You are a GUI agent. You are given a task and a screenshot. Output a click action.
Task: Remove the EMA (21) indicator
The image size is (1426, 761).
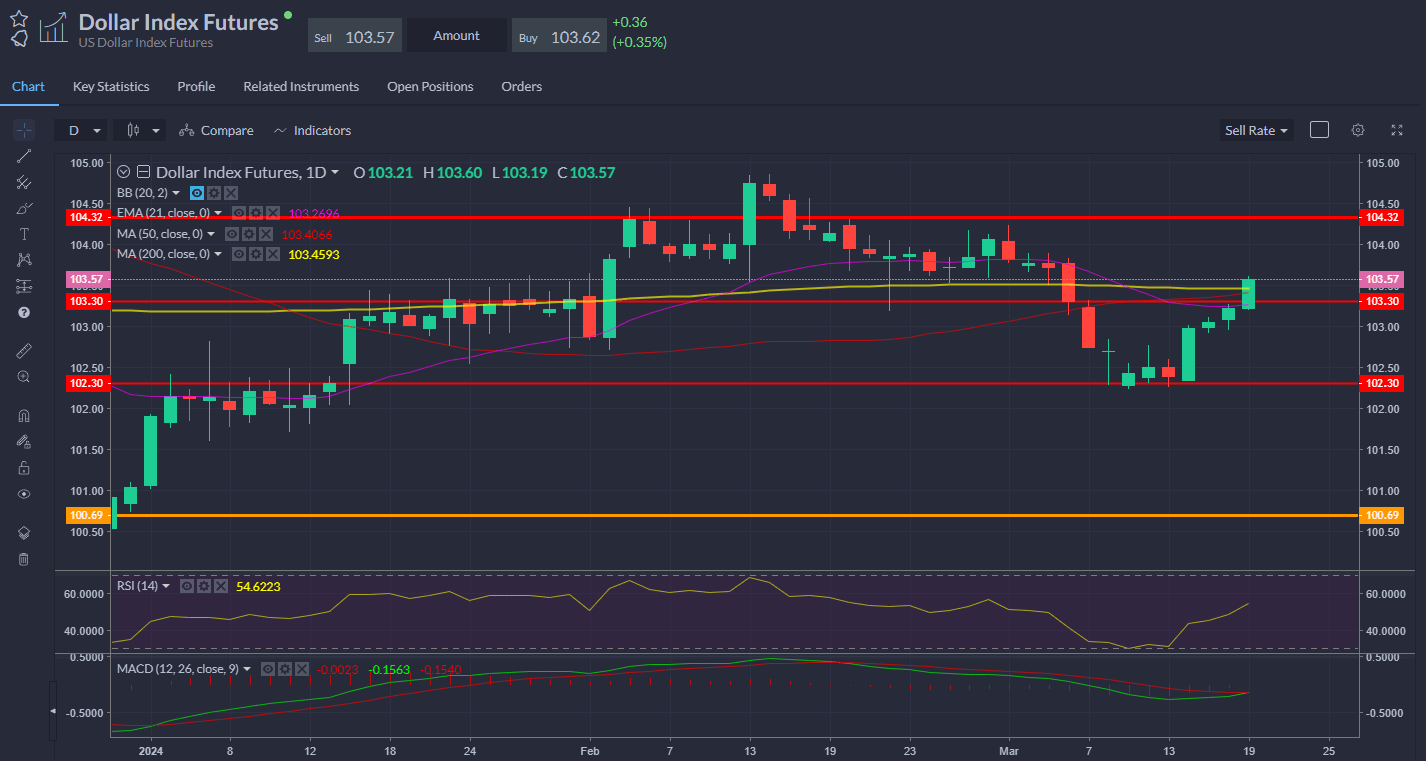[x=273, y=213]
